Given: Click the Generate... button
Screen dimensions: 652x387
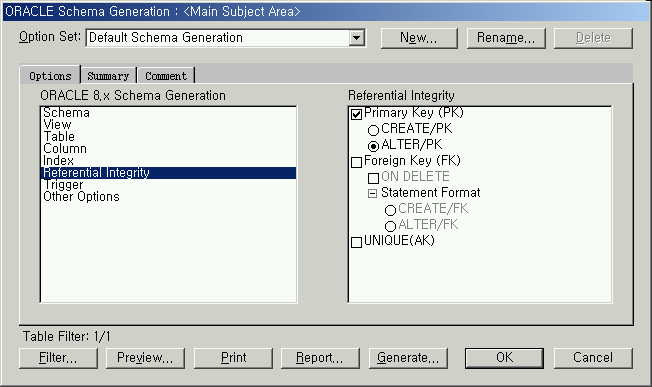Looking at the screenshot, I should [x=408, y=358].
